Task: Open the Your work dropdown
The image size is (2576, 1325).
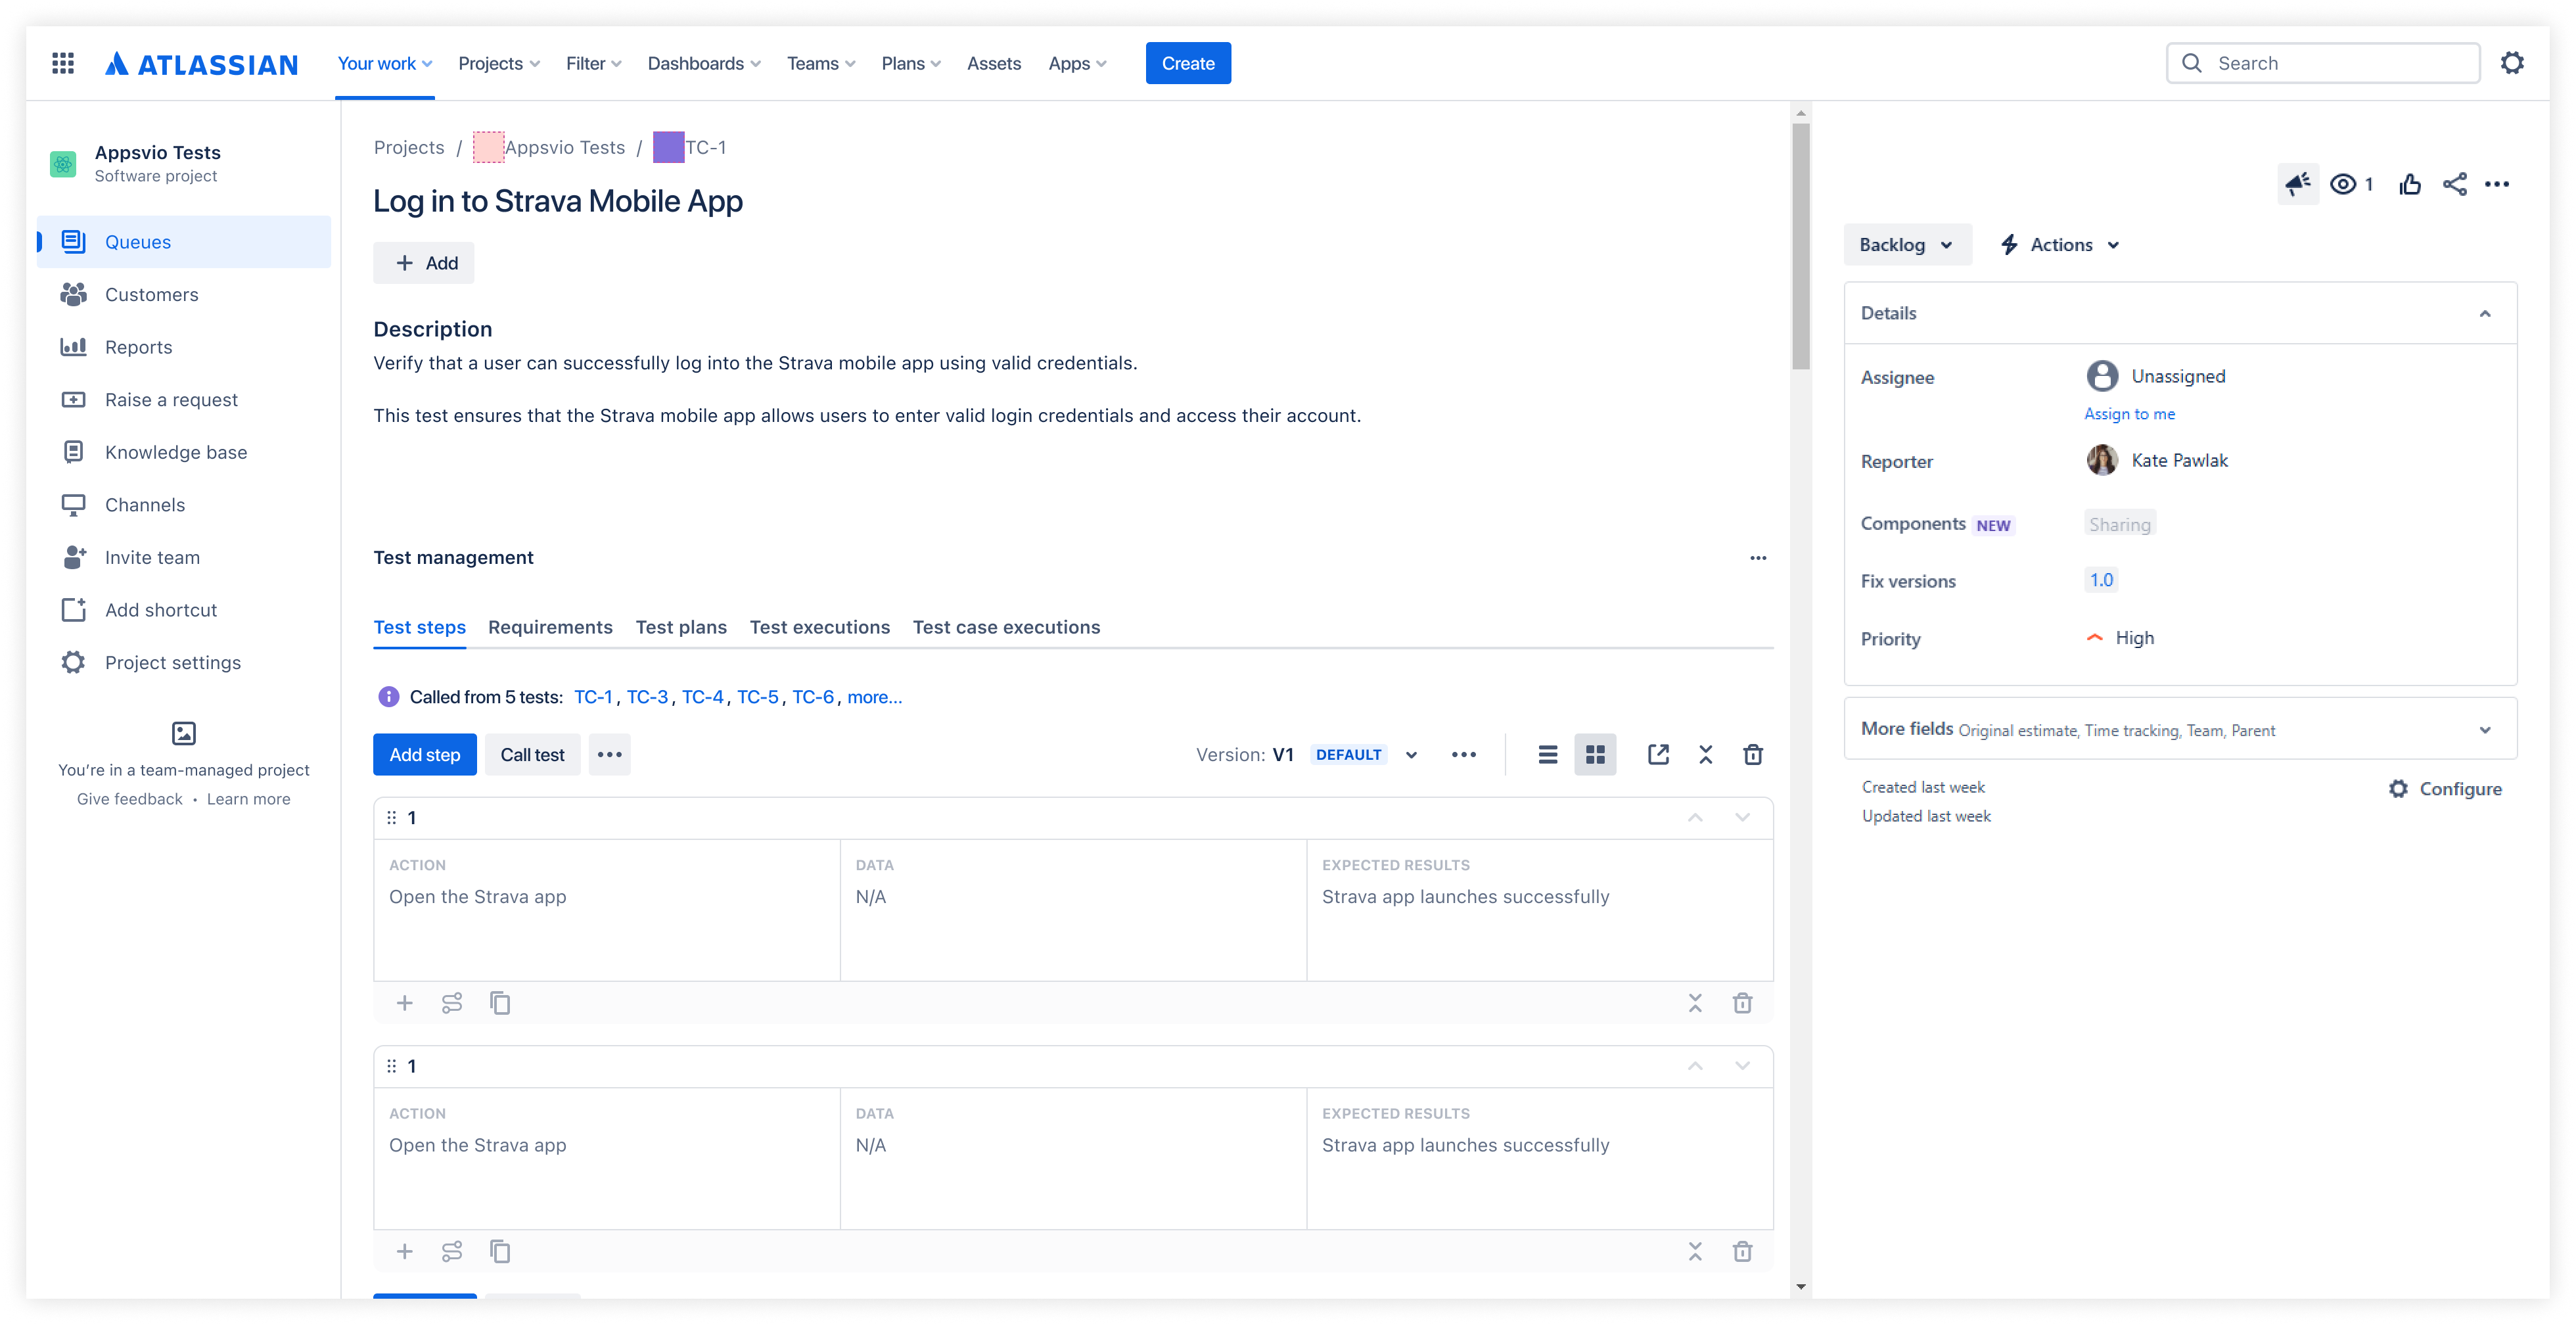Action: [385, 63]
